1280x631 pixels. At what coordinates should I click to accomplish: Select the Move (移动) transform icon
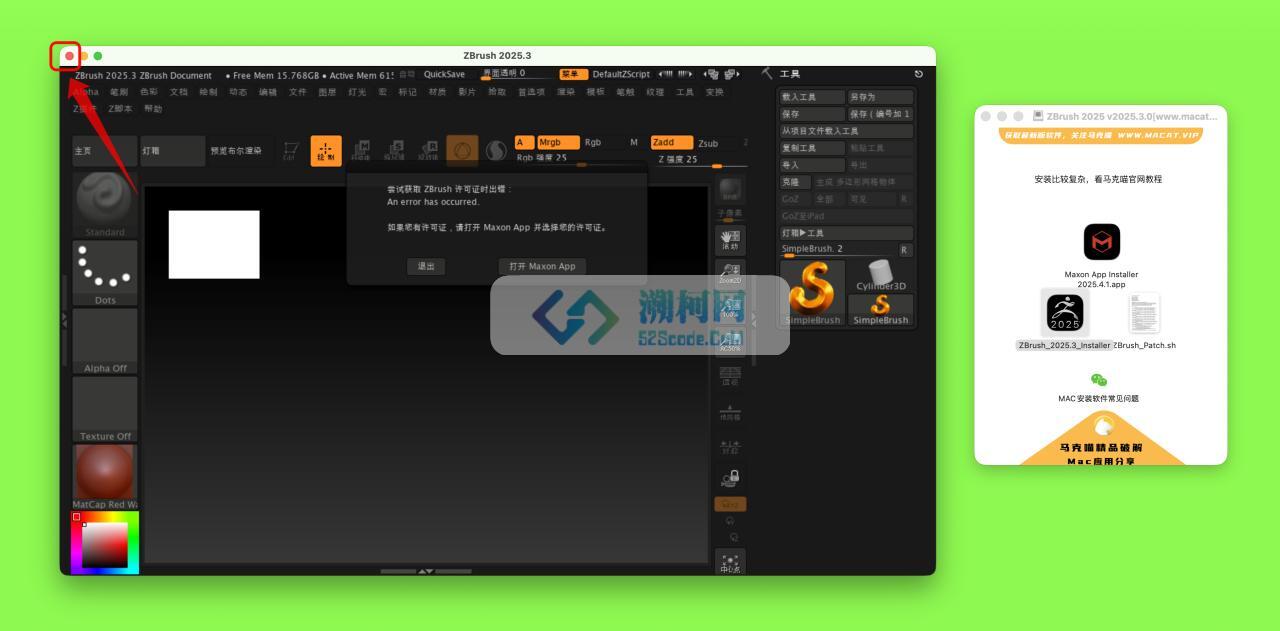click(x=361, y=151)
